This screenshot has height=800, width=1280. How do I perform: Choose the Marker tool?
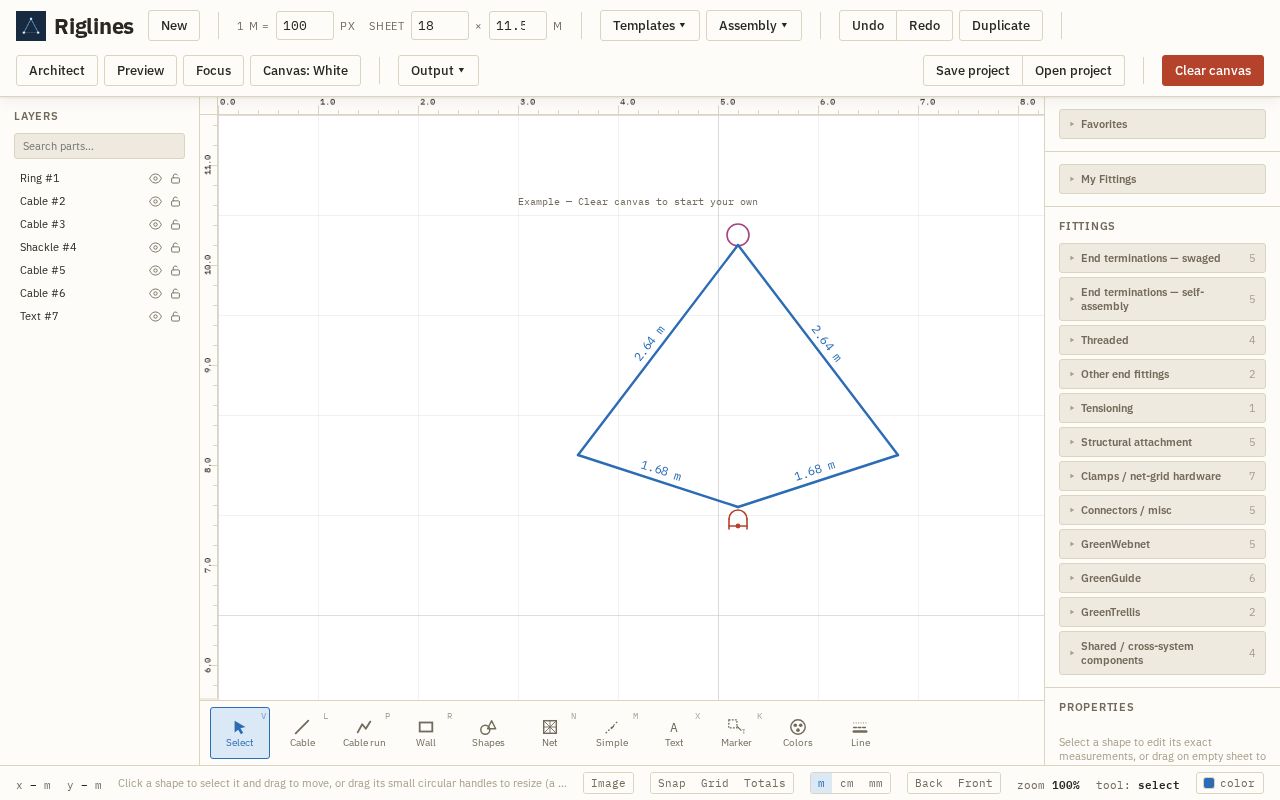pyautogui.click(x=736, y=733)
